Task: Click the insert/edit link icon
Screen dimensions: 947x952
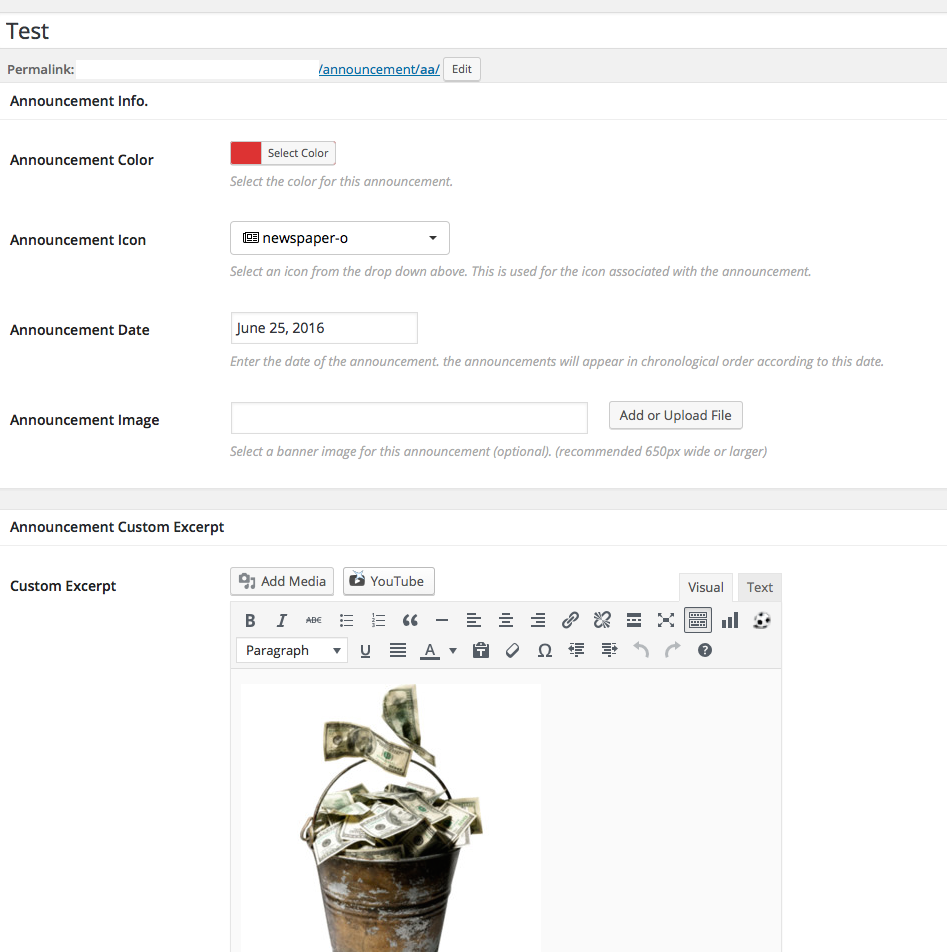Action: click(x=570, y=621)
